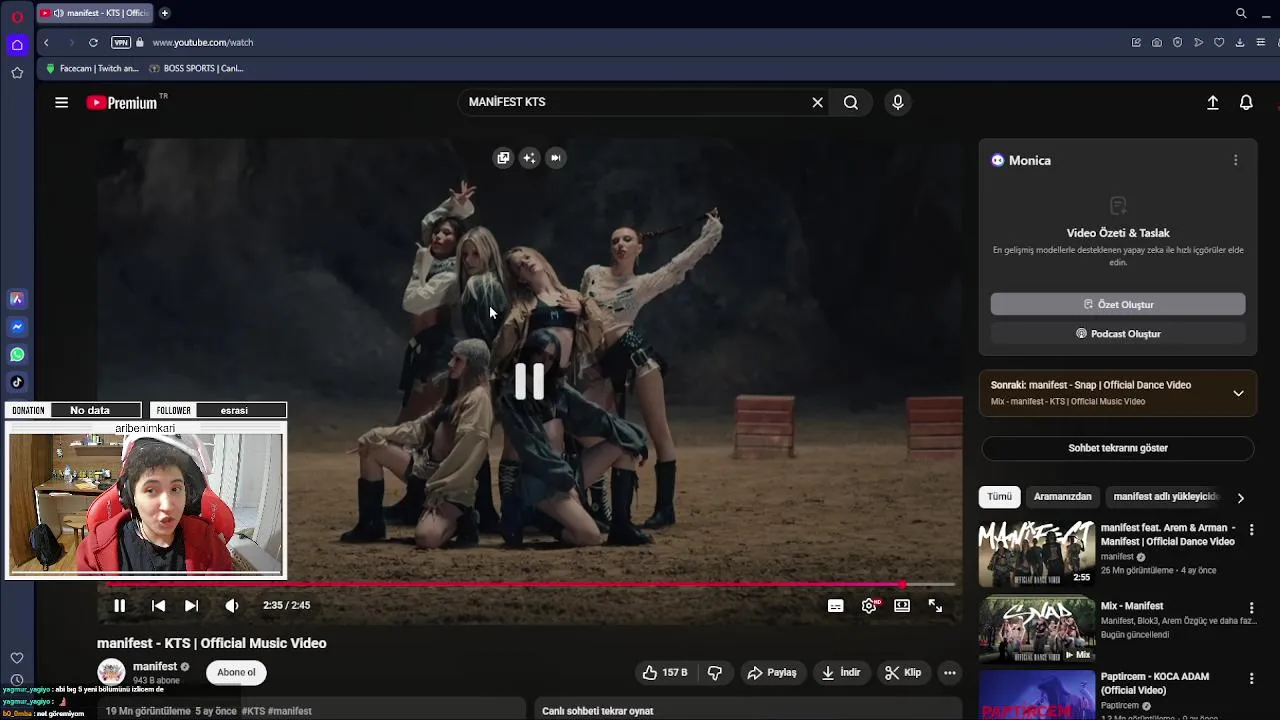Go to YouTube Premium home logo
This screenshot has height=720, width=1280.
122,102
